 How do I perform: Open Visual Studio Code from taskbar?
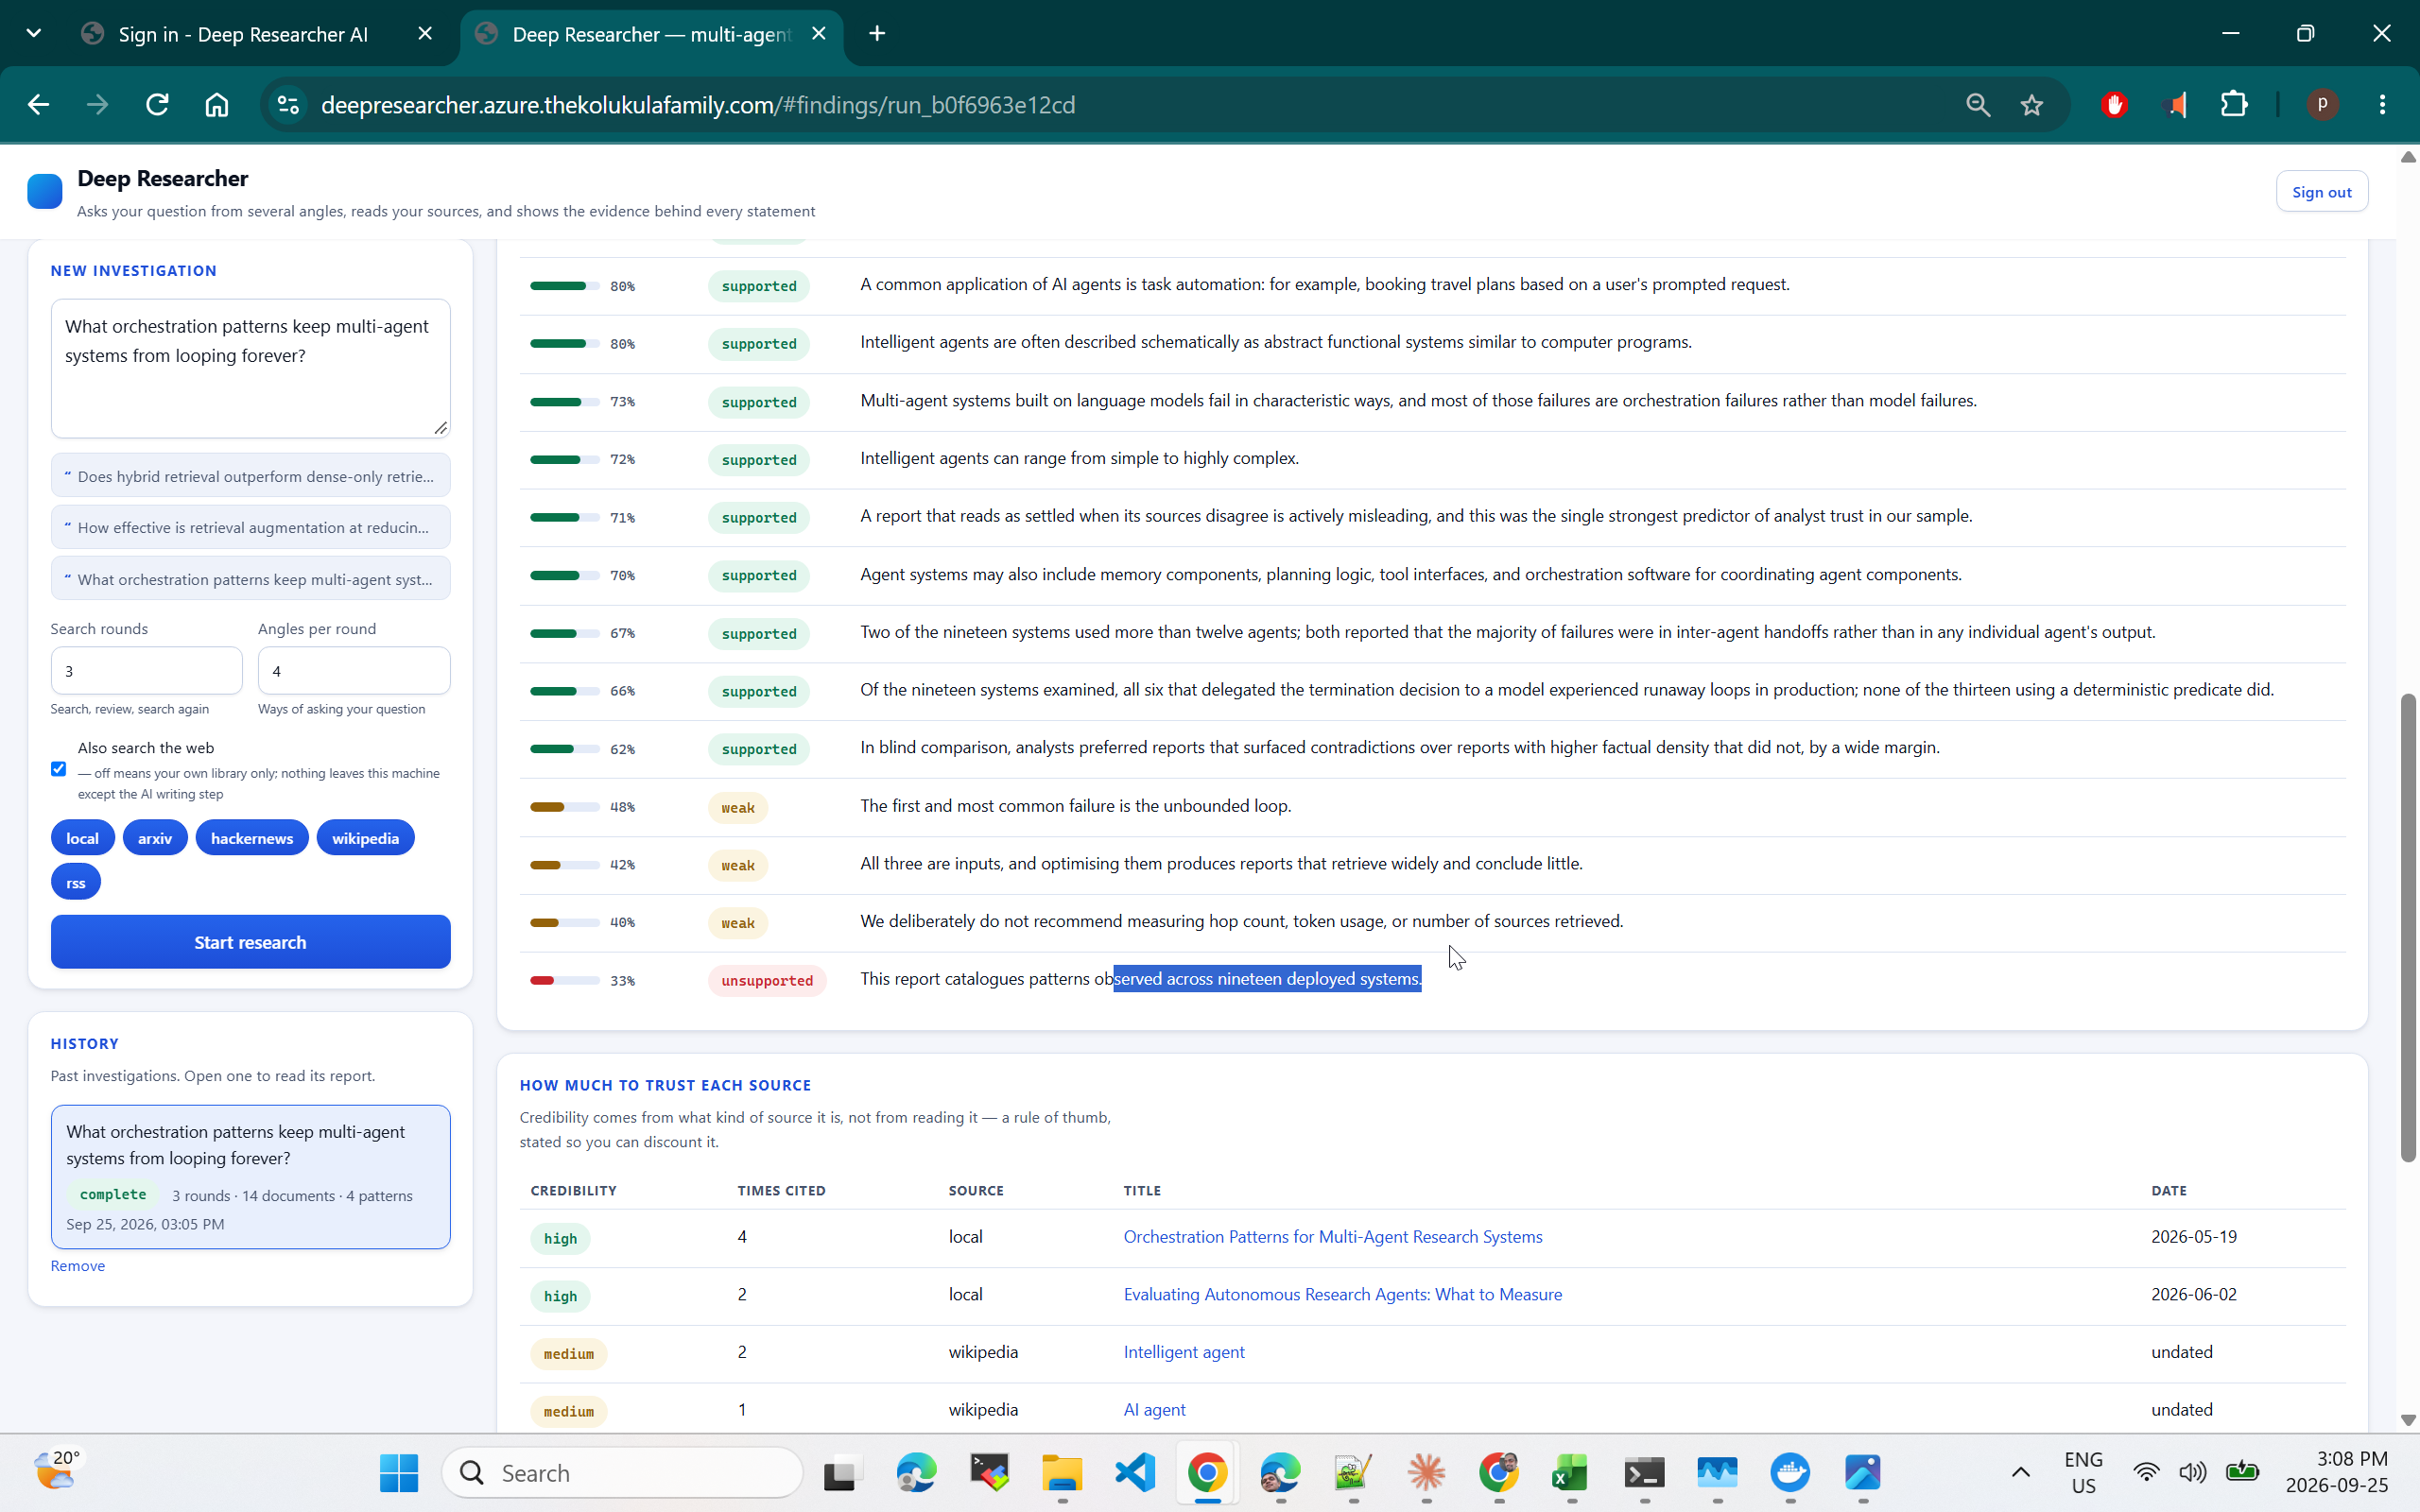[1135, 1472]
